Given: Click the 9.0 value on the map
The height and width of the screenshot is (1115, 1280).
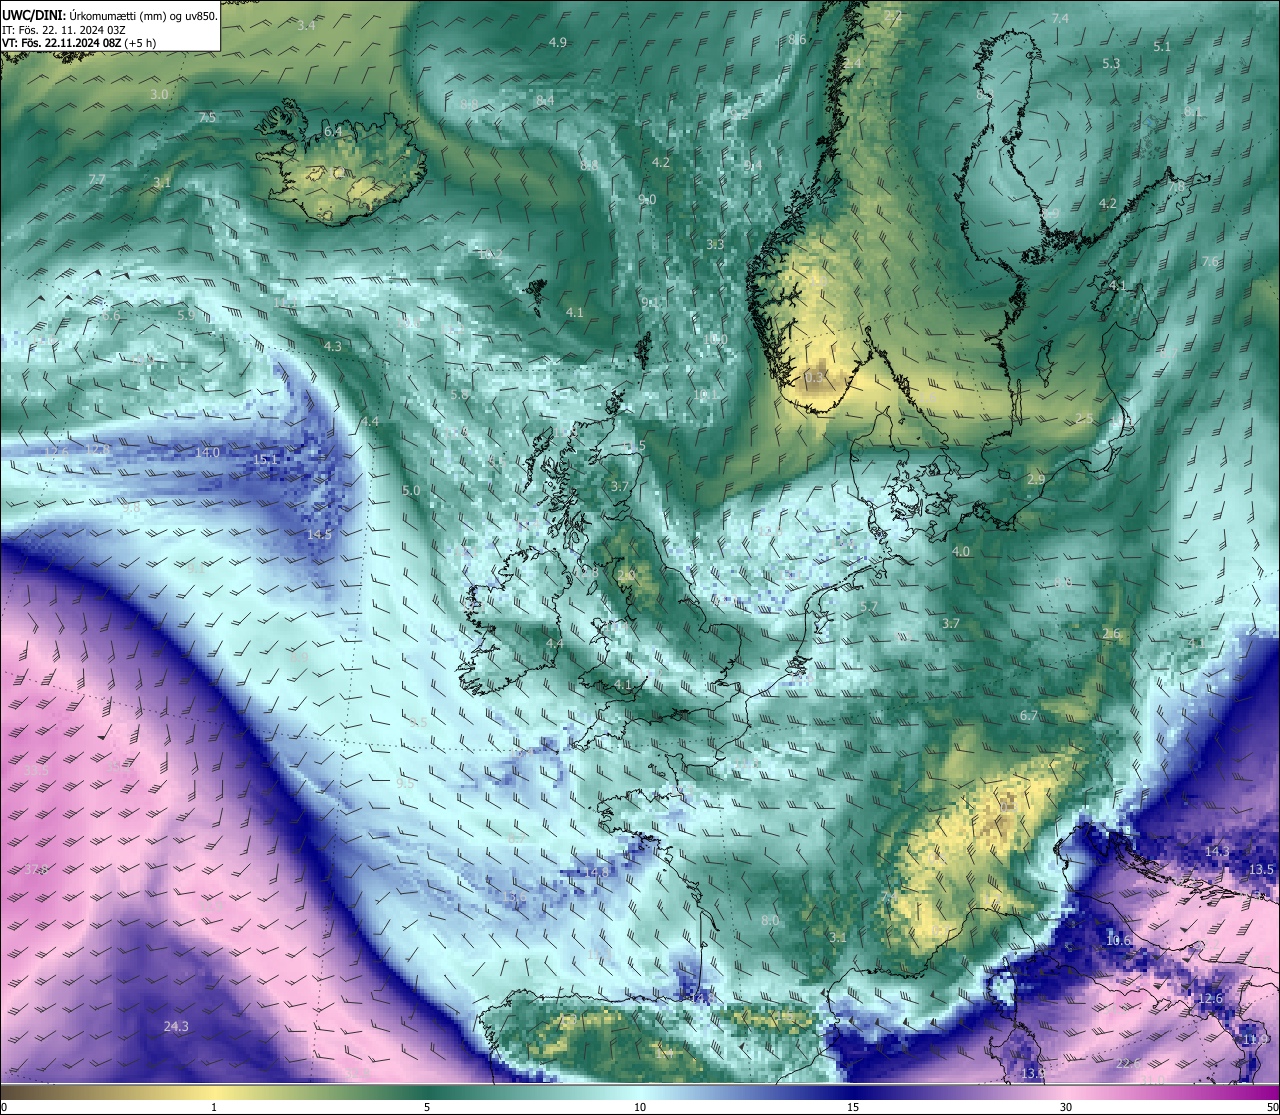Looking at the screenshot, I should [x=647, y=200].
